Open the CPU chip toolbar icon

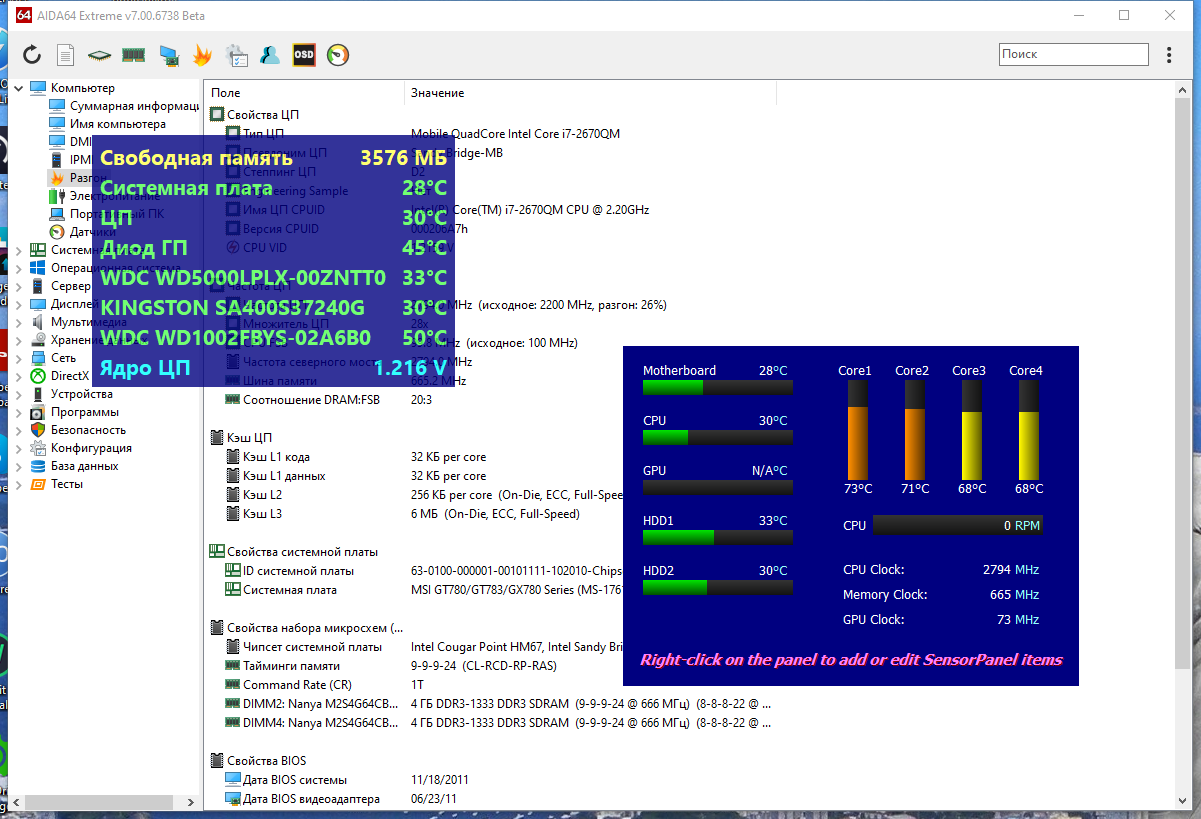[99, 56]
